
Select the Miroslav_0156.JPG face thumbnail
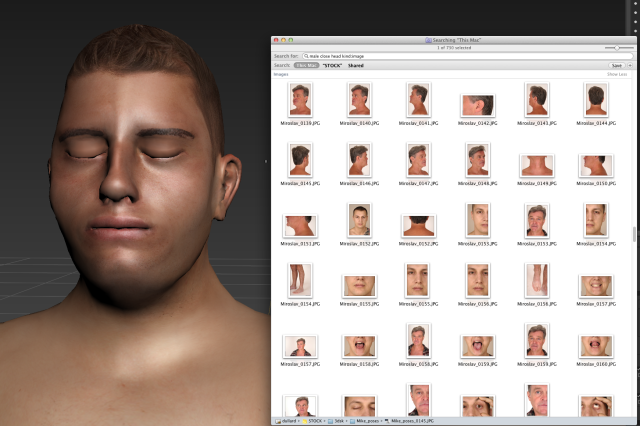(x=478, y=280)
